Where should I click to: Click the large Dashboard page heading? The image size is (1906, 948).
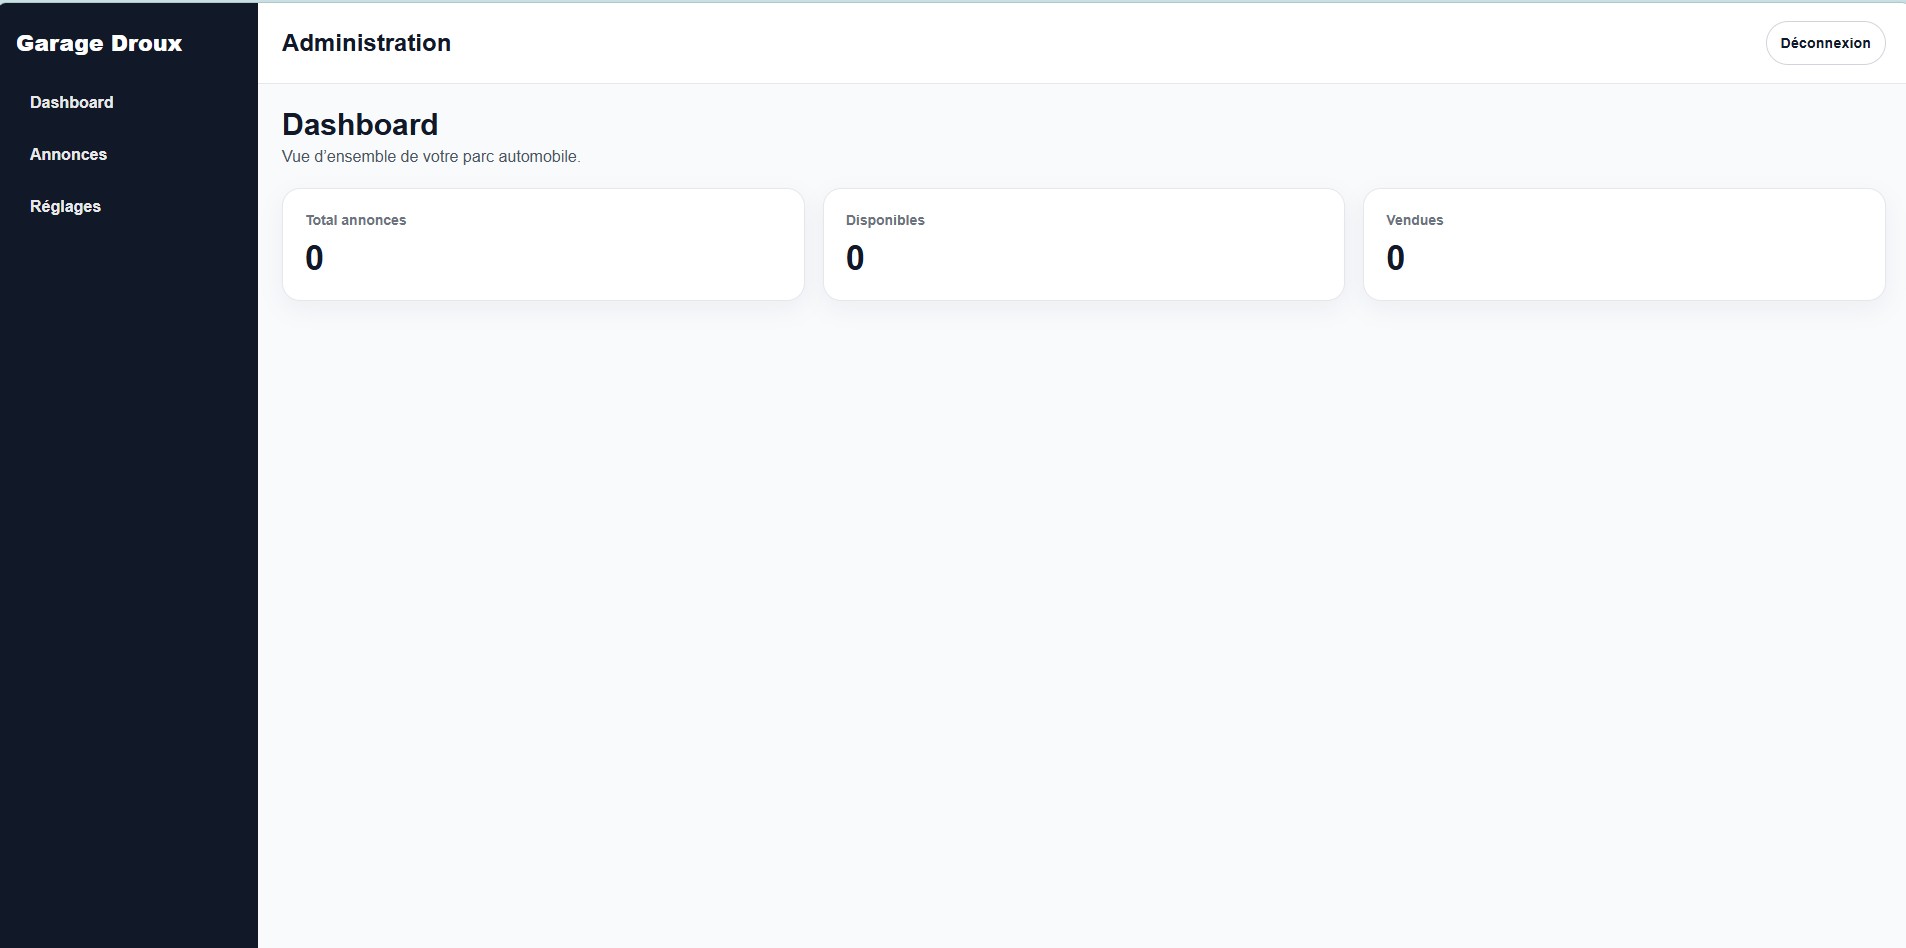(360, 124)
